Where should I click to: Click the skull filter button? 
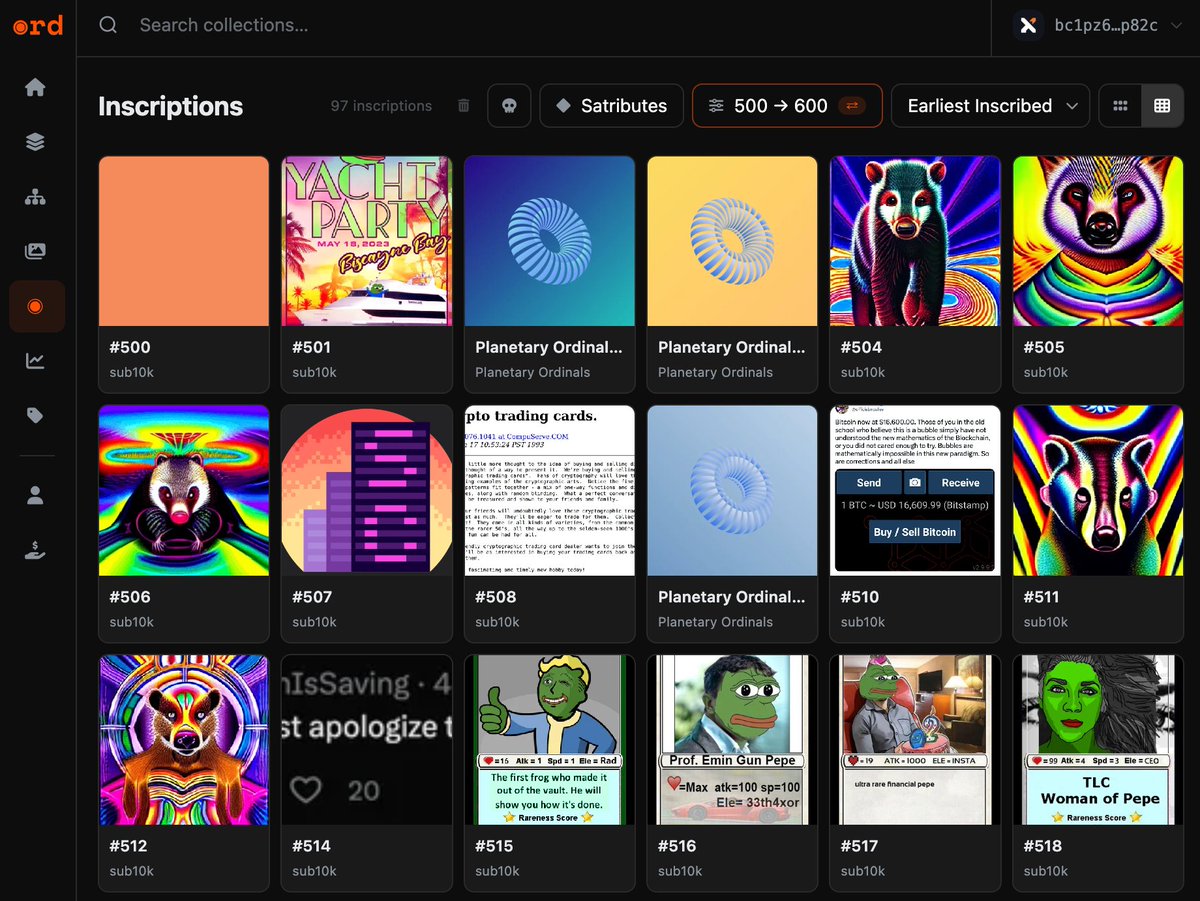[x=509, y=106]
